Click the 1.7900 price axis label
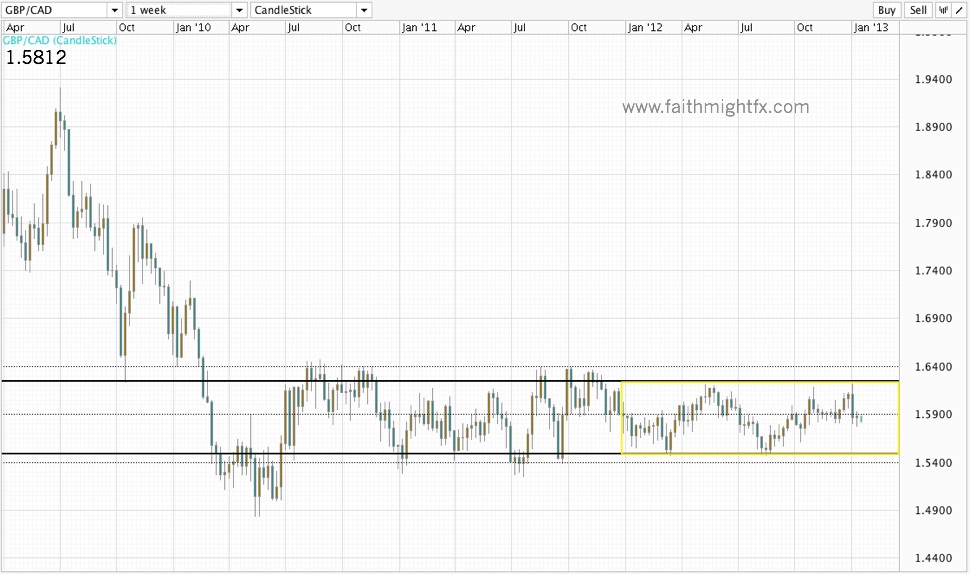This screenshot has height=574, width=970. (x=933, y=223)
